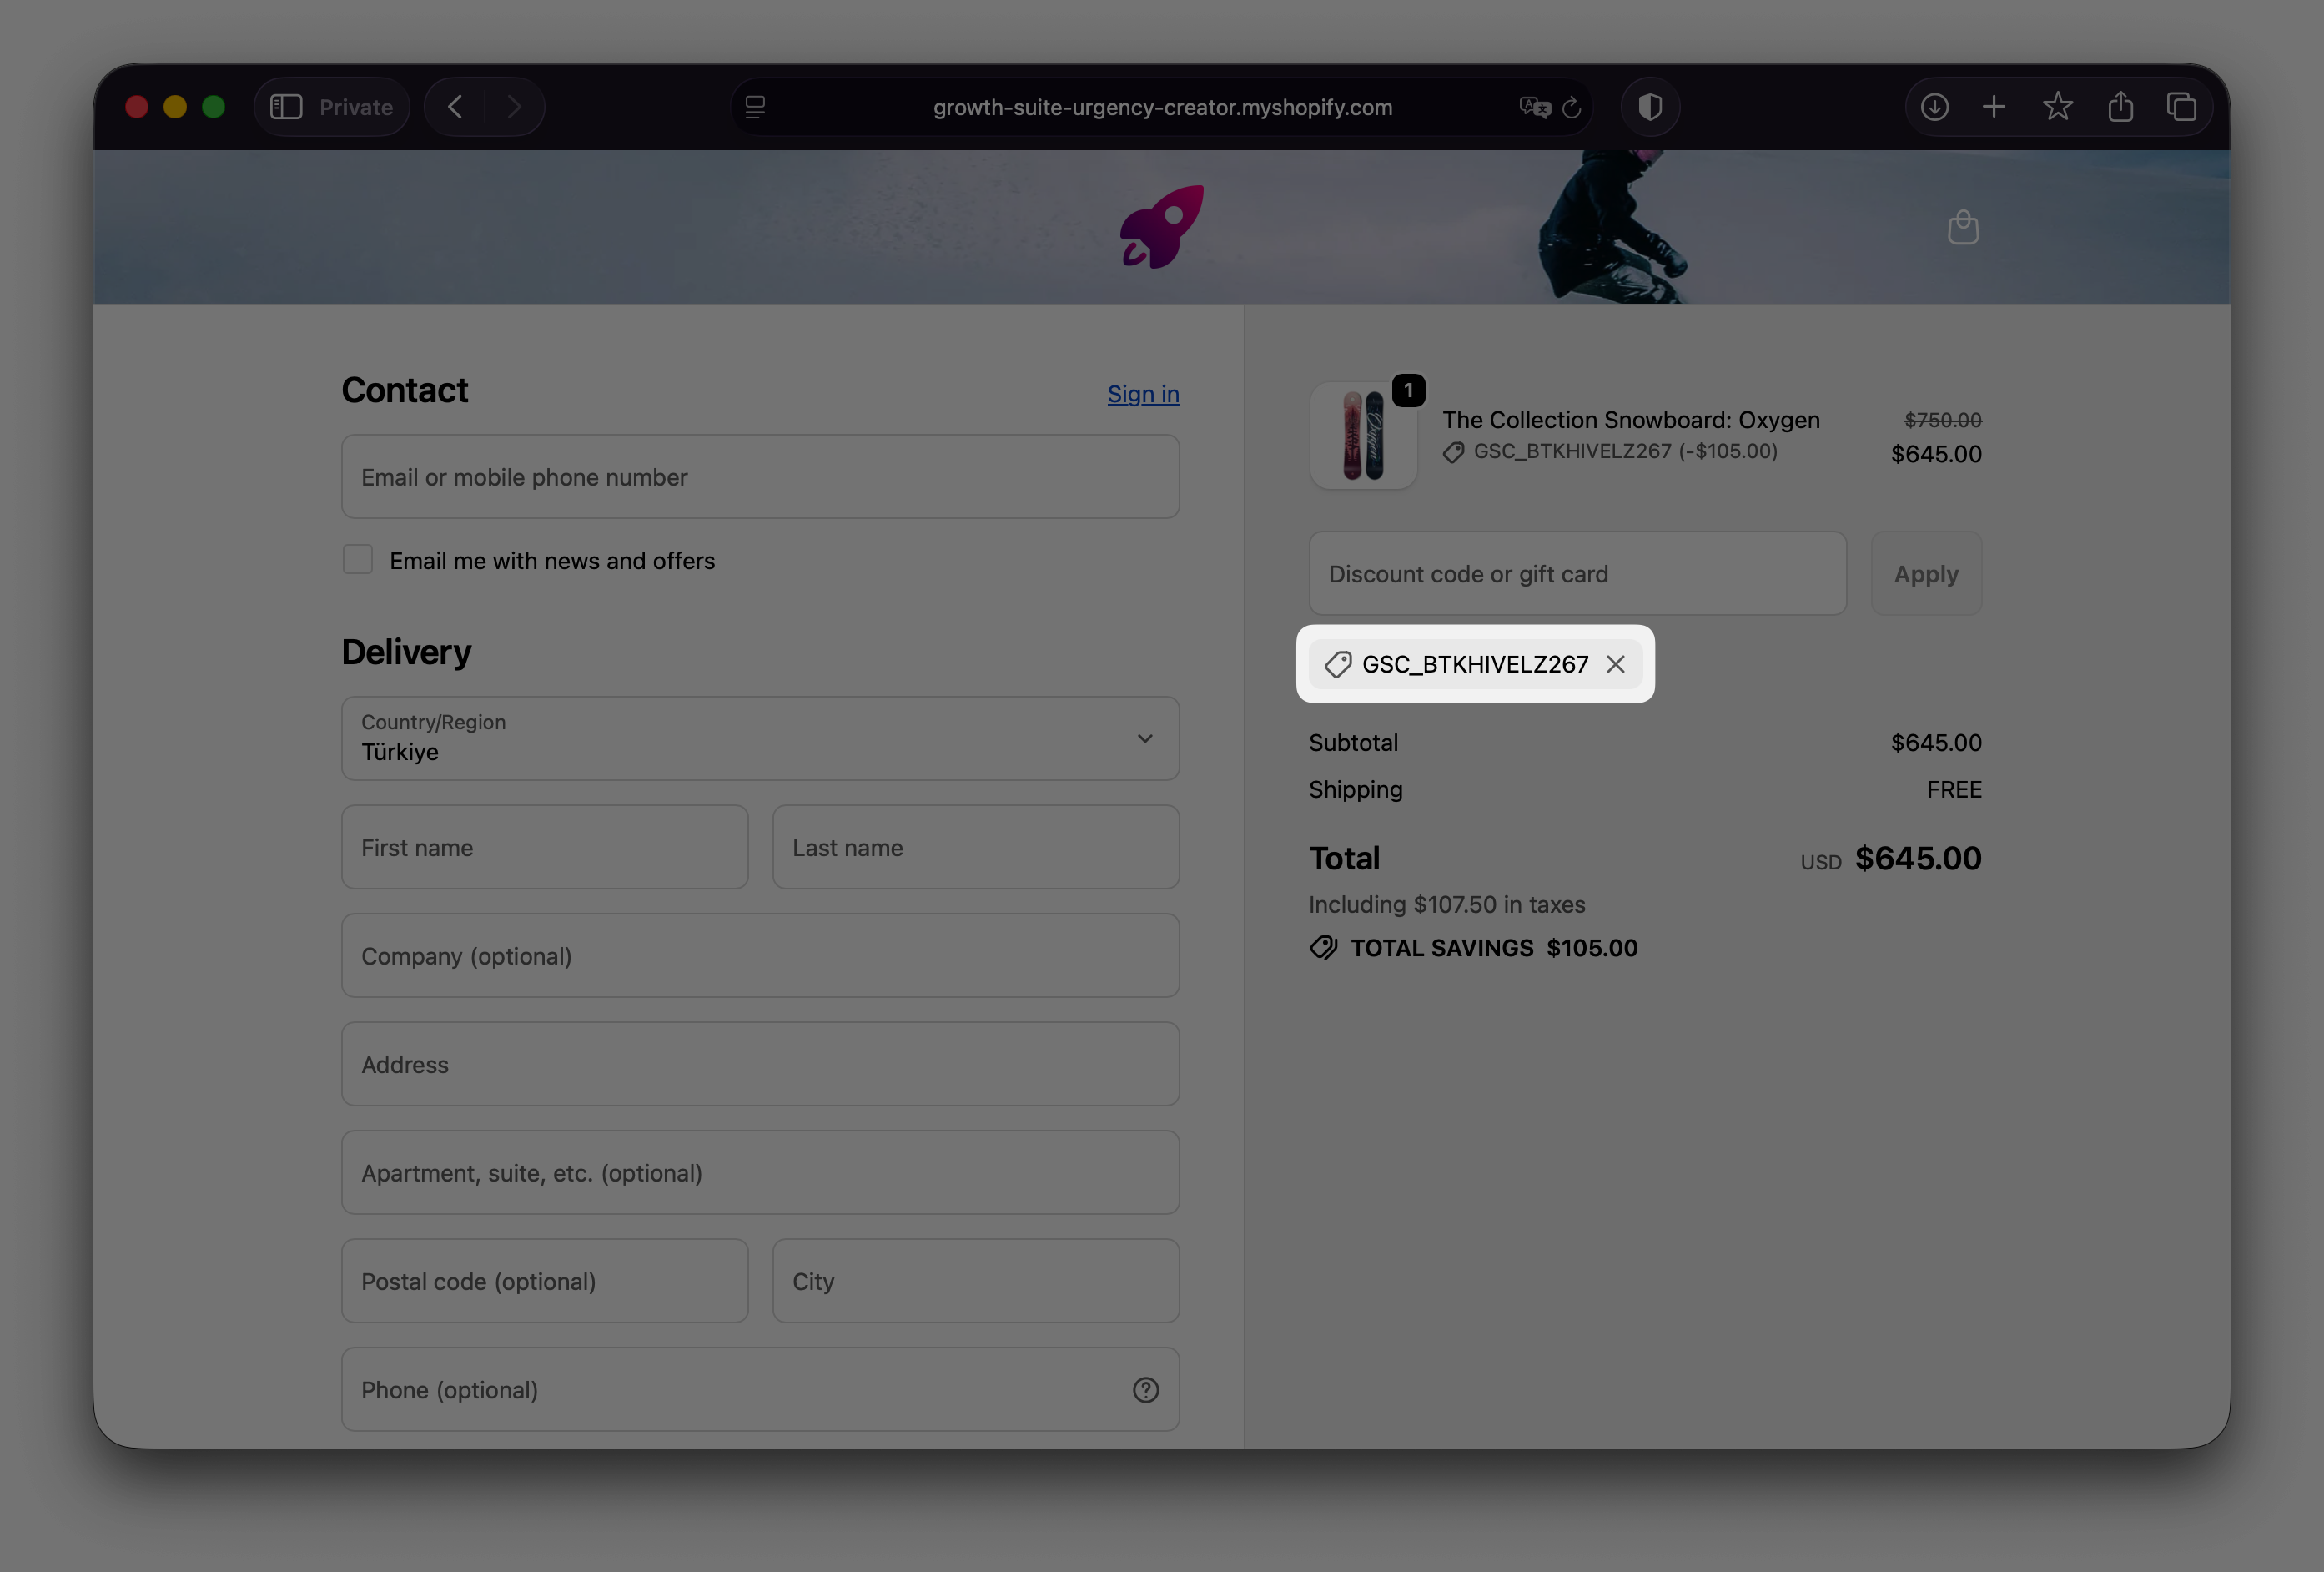This screenshot has height=1572, width=2324.
Task: Add a new tab with plus icon
Action: 1994,107
